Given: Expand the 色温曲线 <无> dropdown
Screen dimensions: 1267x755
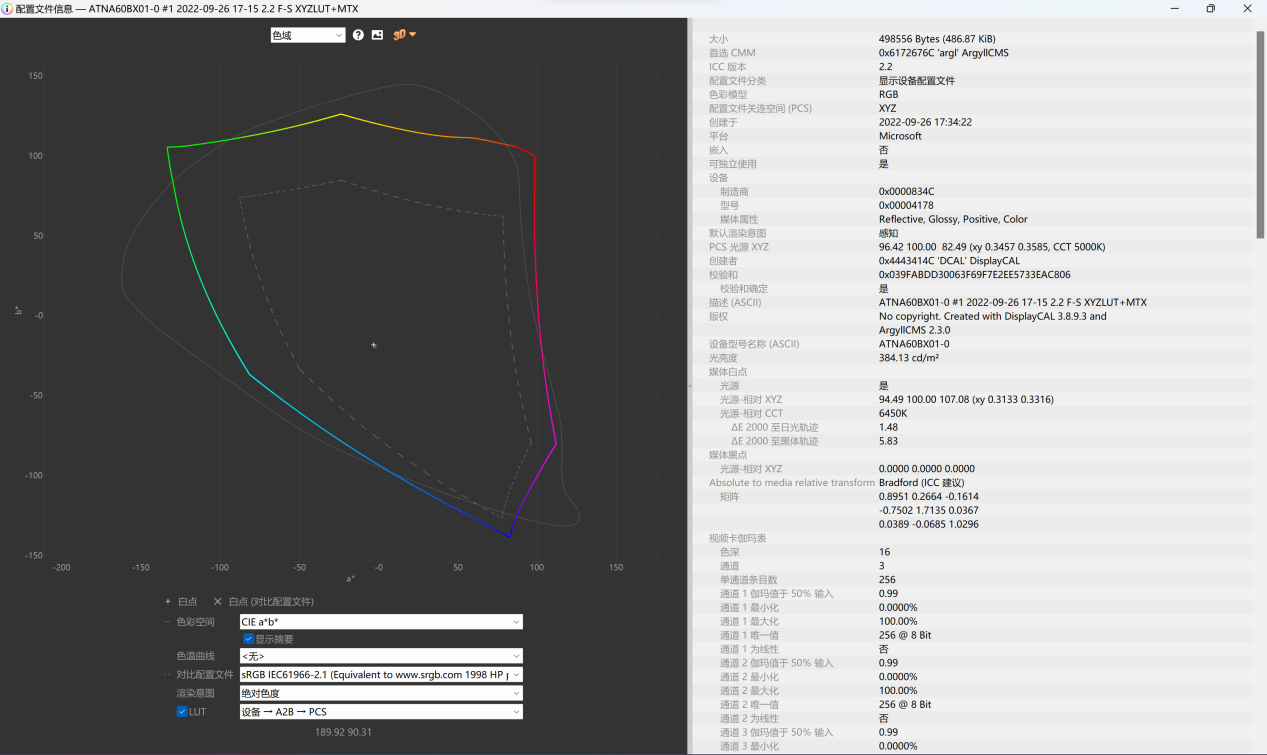Looking at the screenshot, I should tap(380, 657).
